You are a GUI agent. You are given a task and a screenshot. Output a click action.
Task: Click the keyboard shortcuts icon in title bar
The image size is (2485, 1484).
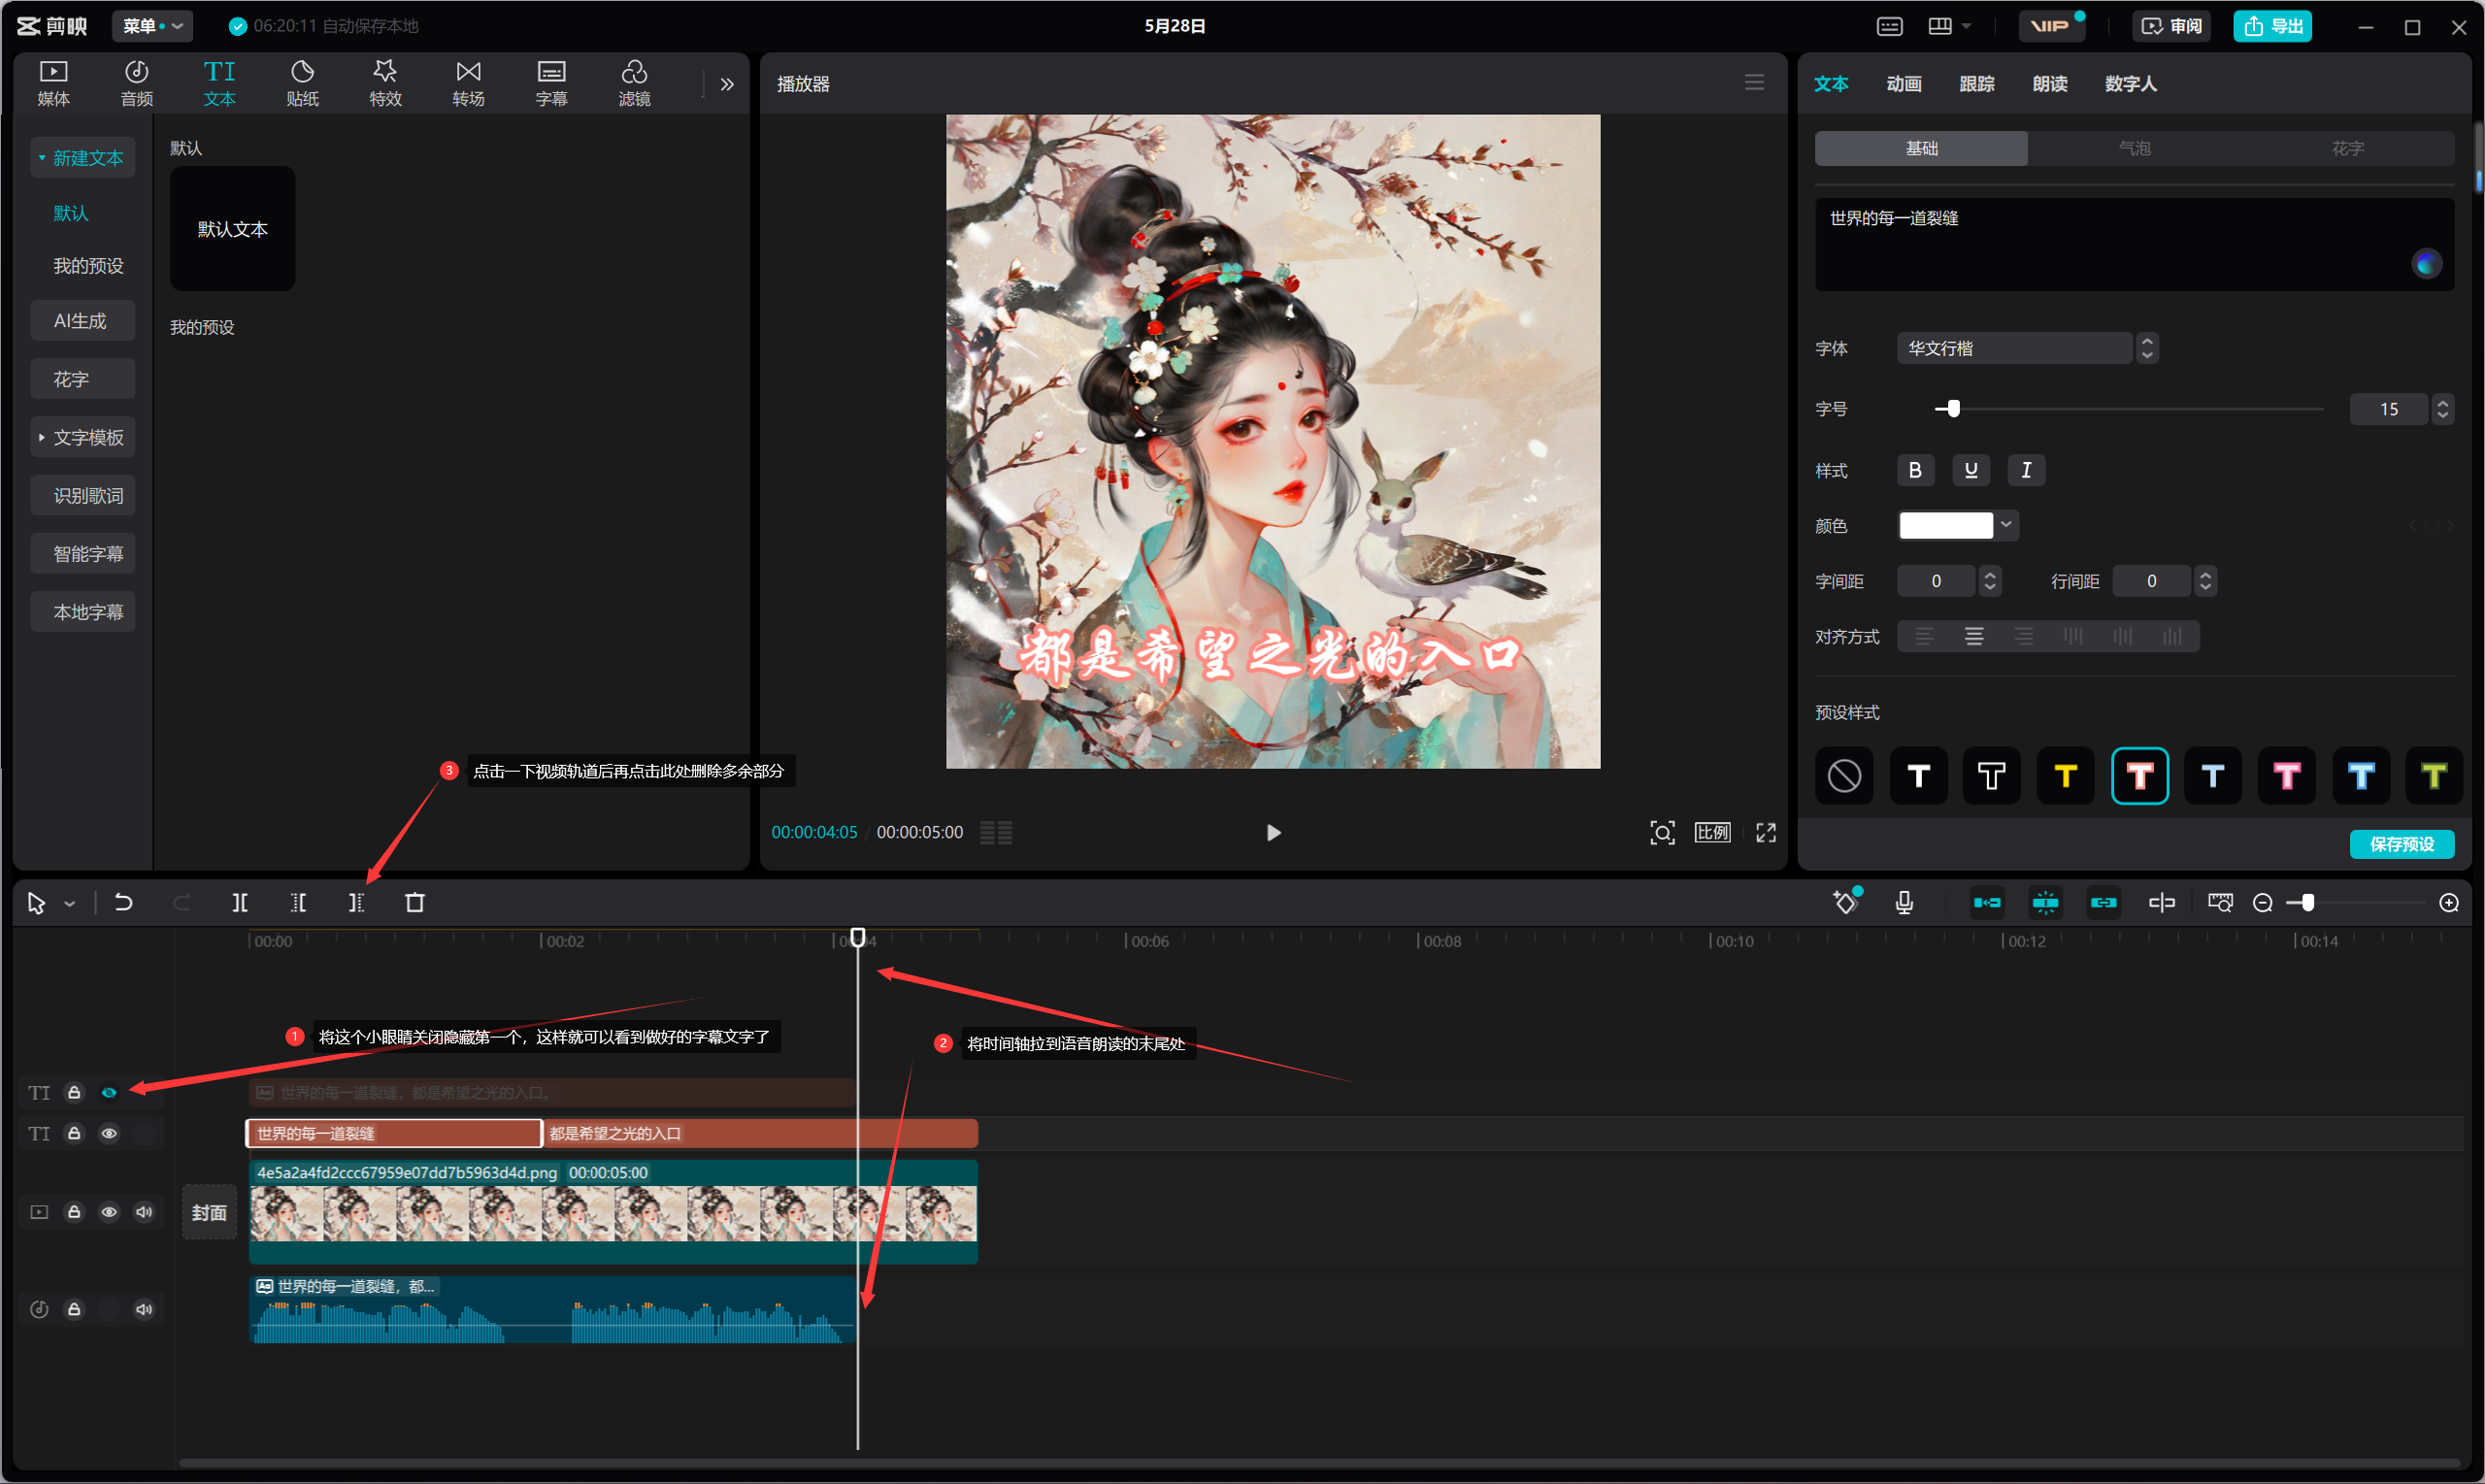(1890, 26)
